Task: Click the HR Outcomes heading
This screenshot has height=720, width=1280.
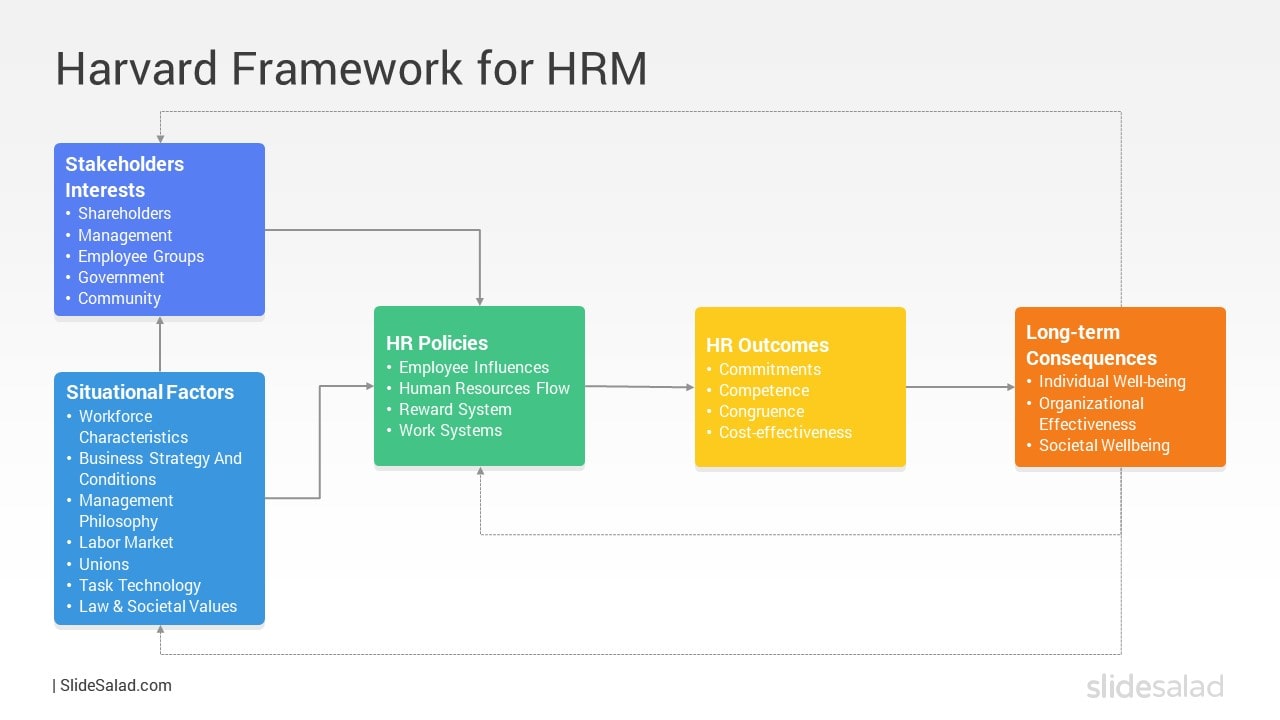Action: pos(767,345)
